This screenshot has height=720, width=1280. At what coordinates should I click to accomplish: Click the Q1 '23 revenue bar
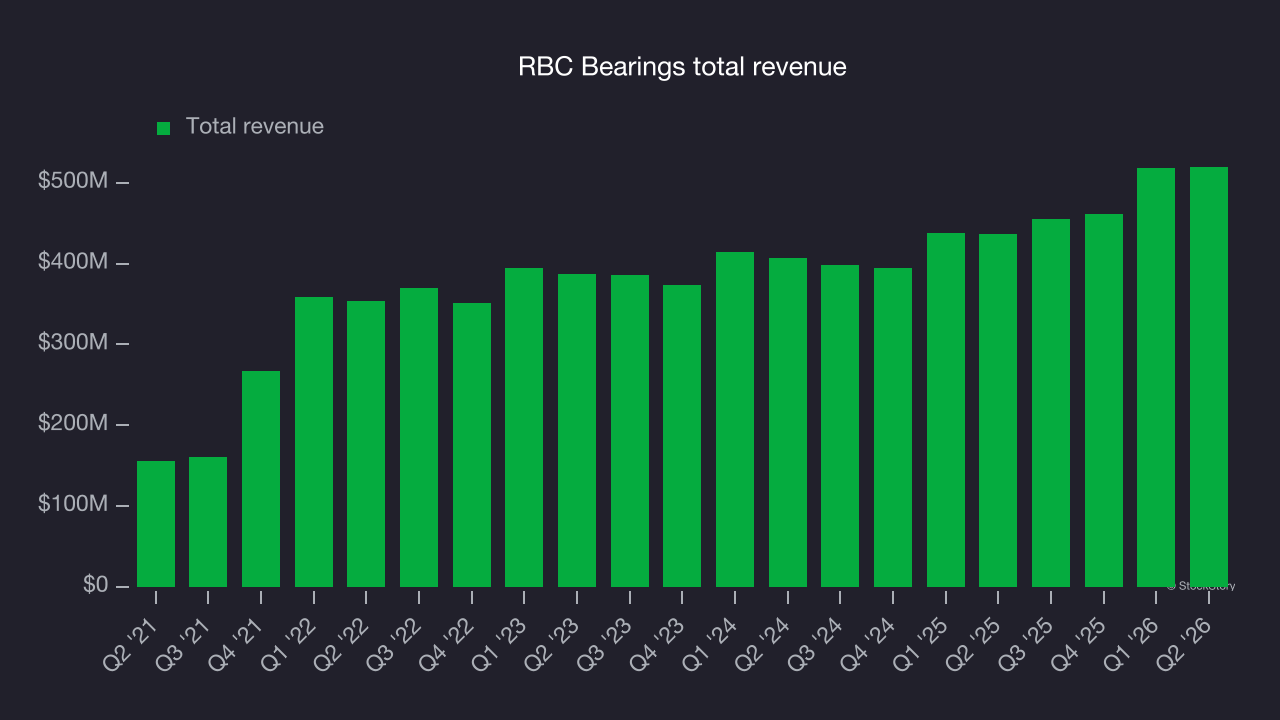[524, 428]
